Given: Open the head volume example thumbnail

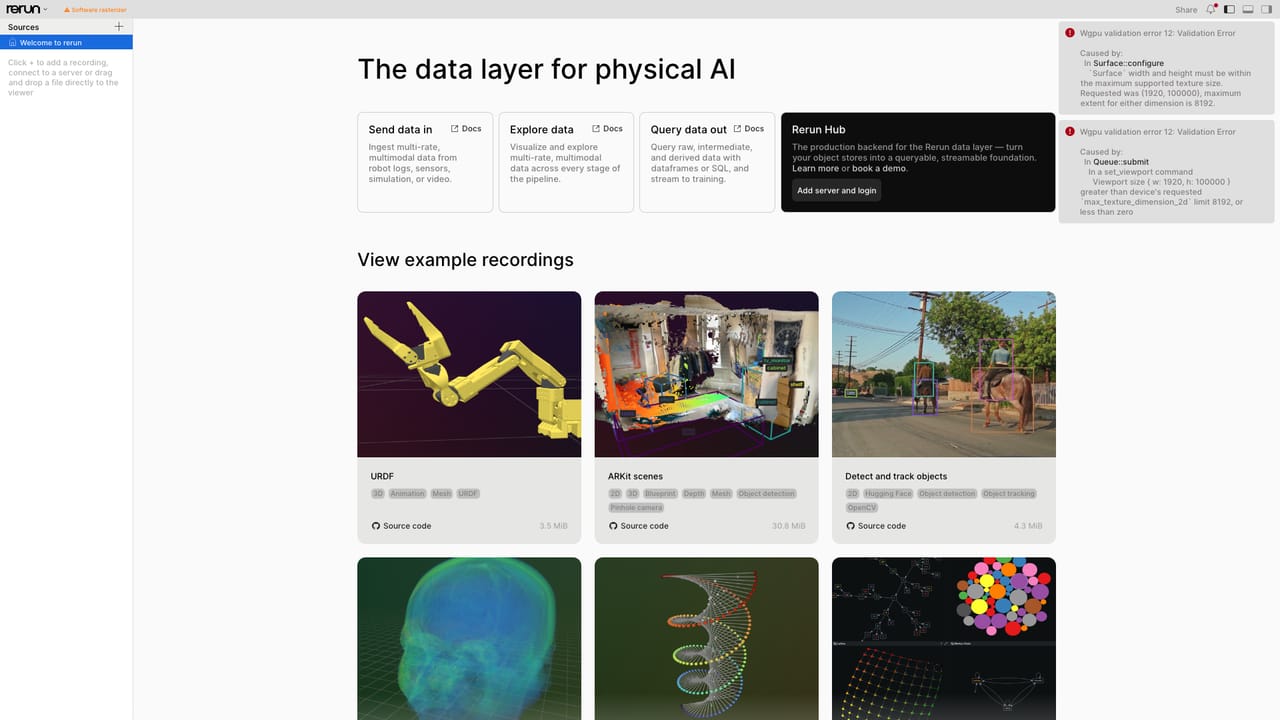Looking at the screenshot, I should click(x=469, y=638).
